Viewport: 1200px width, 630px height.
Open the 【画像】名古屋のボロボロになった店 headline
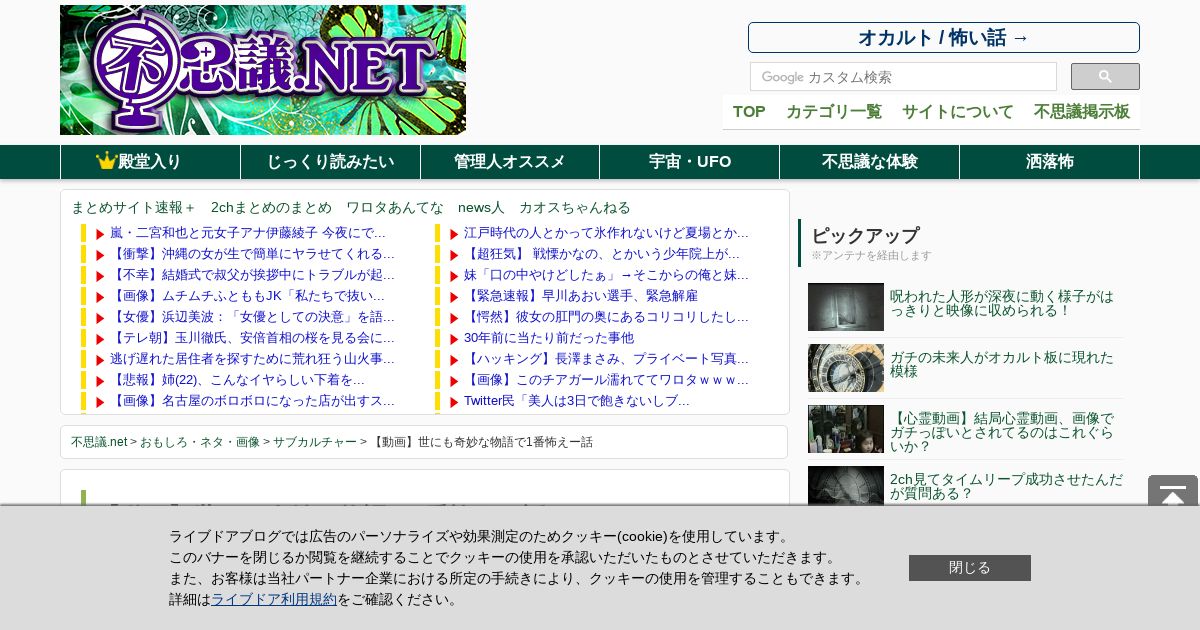(x=252, y=401)
